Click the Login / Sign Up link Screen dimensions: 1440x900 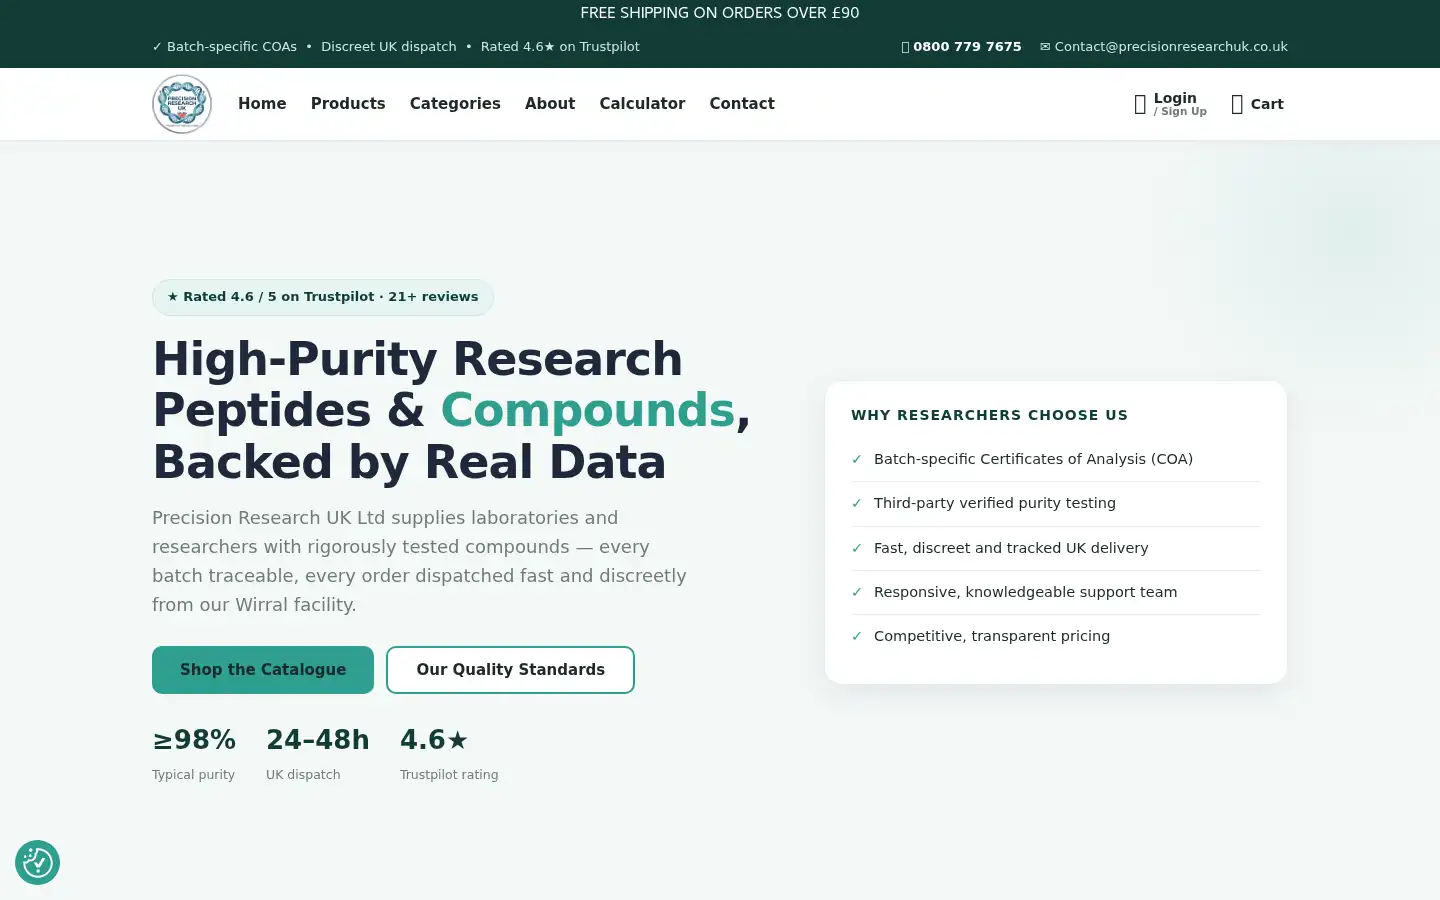(1180, 104)
